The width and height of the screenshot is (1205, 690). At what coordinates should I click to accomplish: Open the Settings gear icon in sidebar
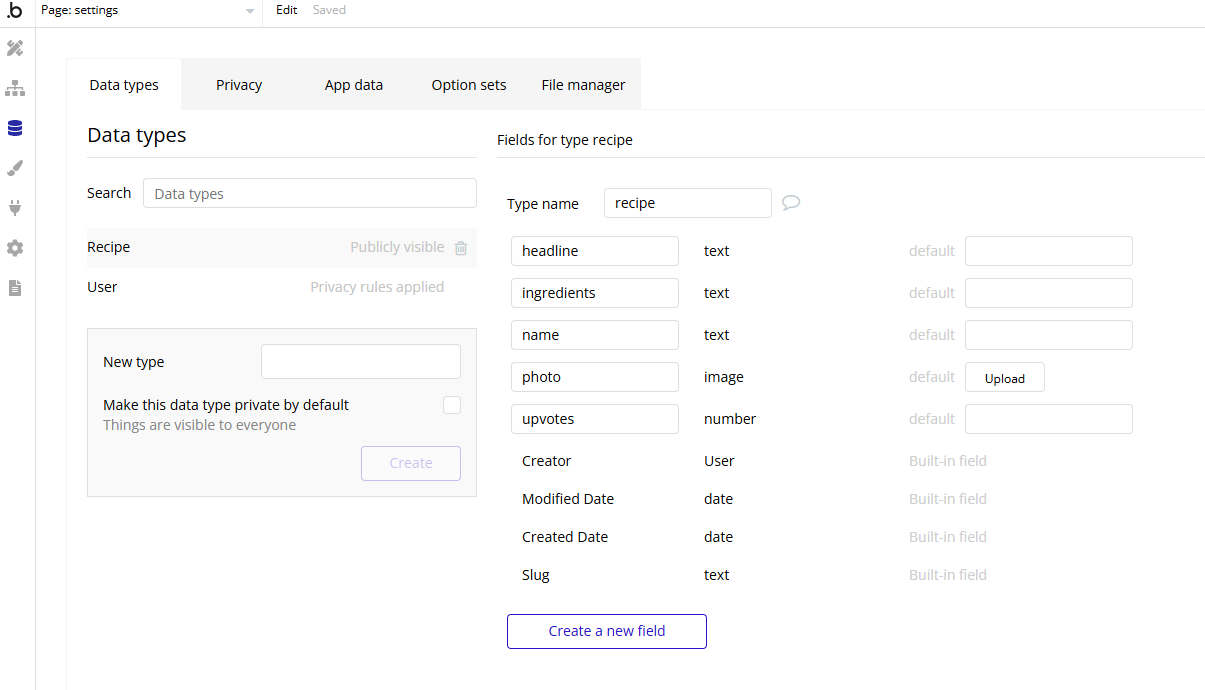coord(15,248)
